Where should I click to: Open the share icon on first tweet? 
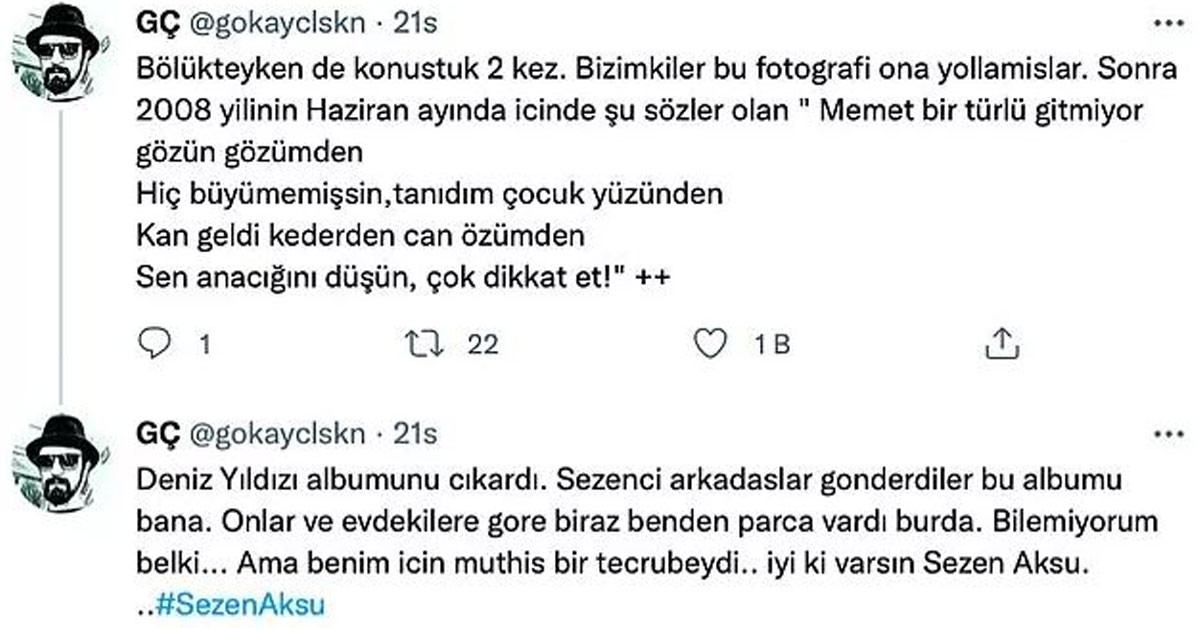pyautogui.click(x=1000, y=345)
